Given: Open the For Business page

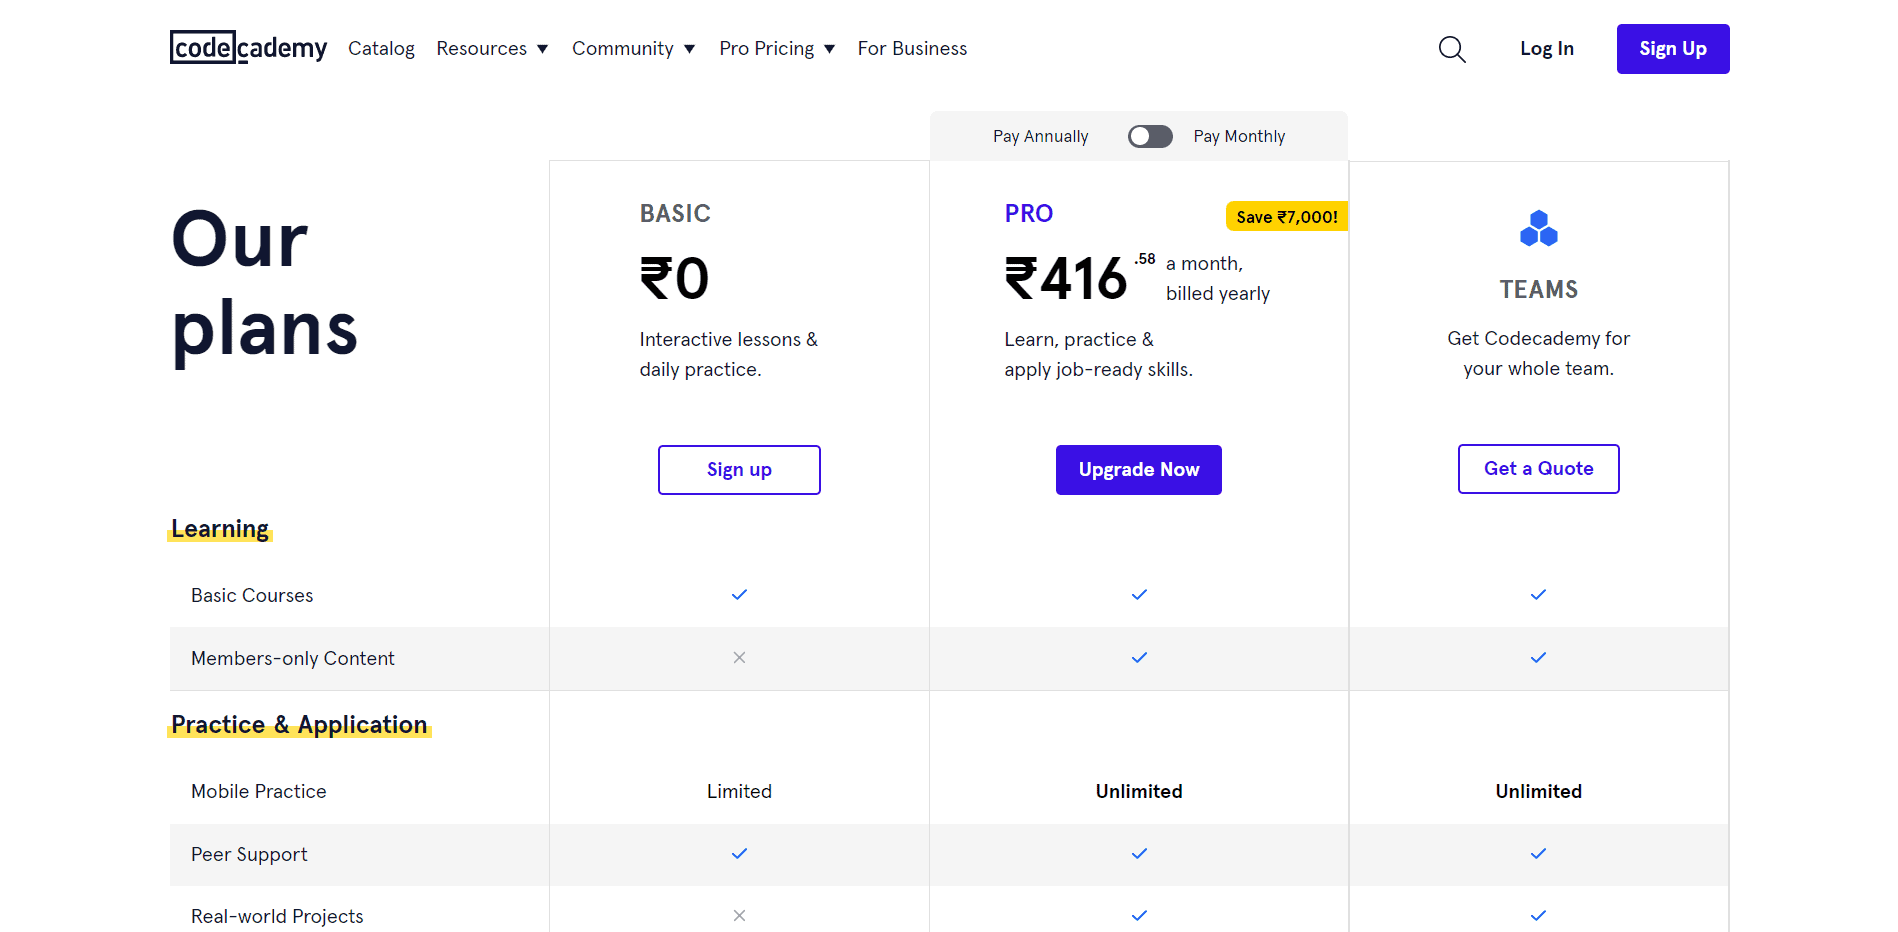Looking at the screenshot, I should pyautogui.click(x=912, y=49).
